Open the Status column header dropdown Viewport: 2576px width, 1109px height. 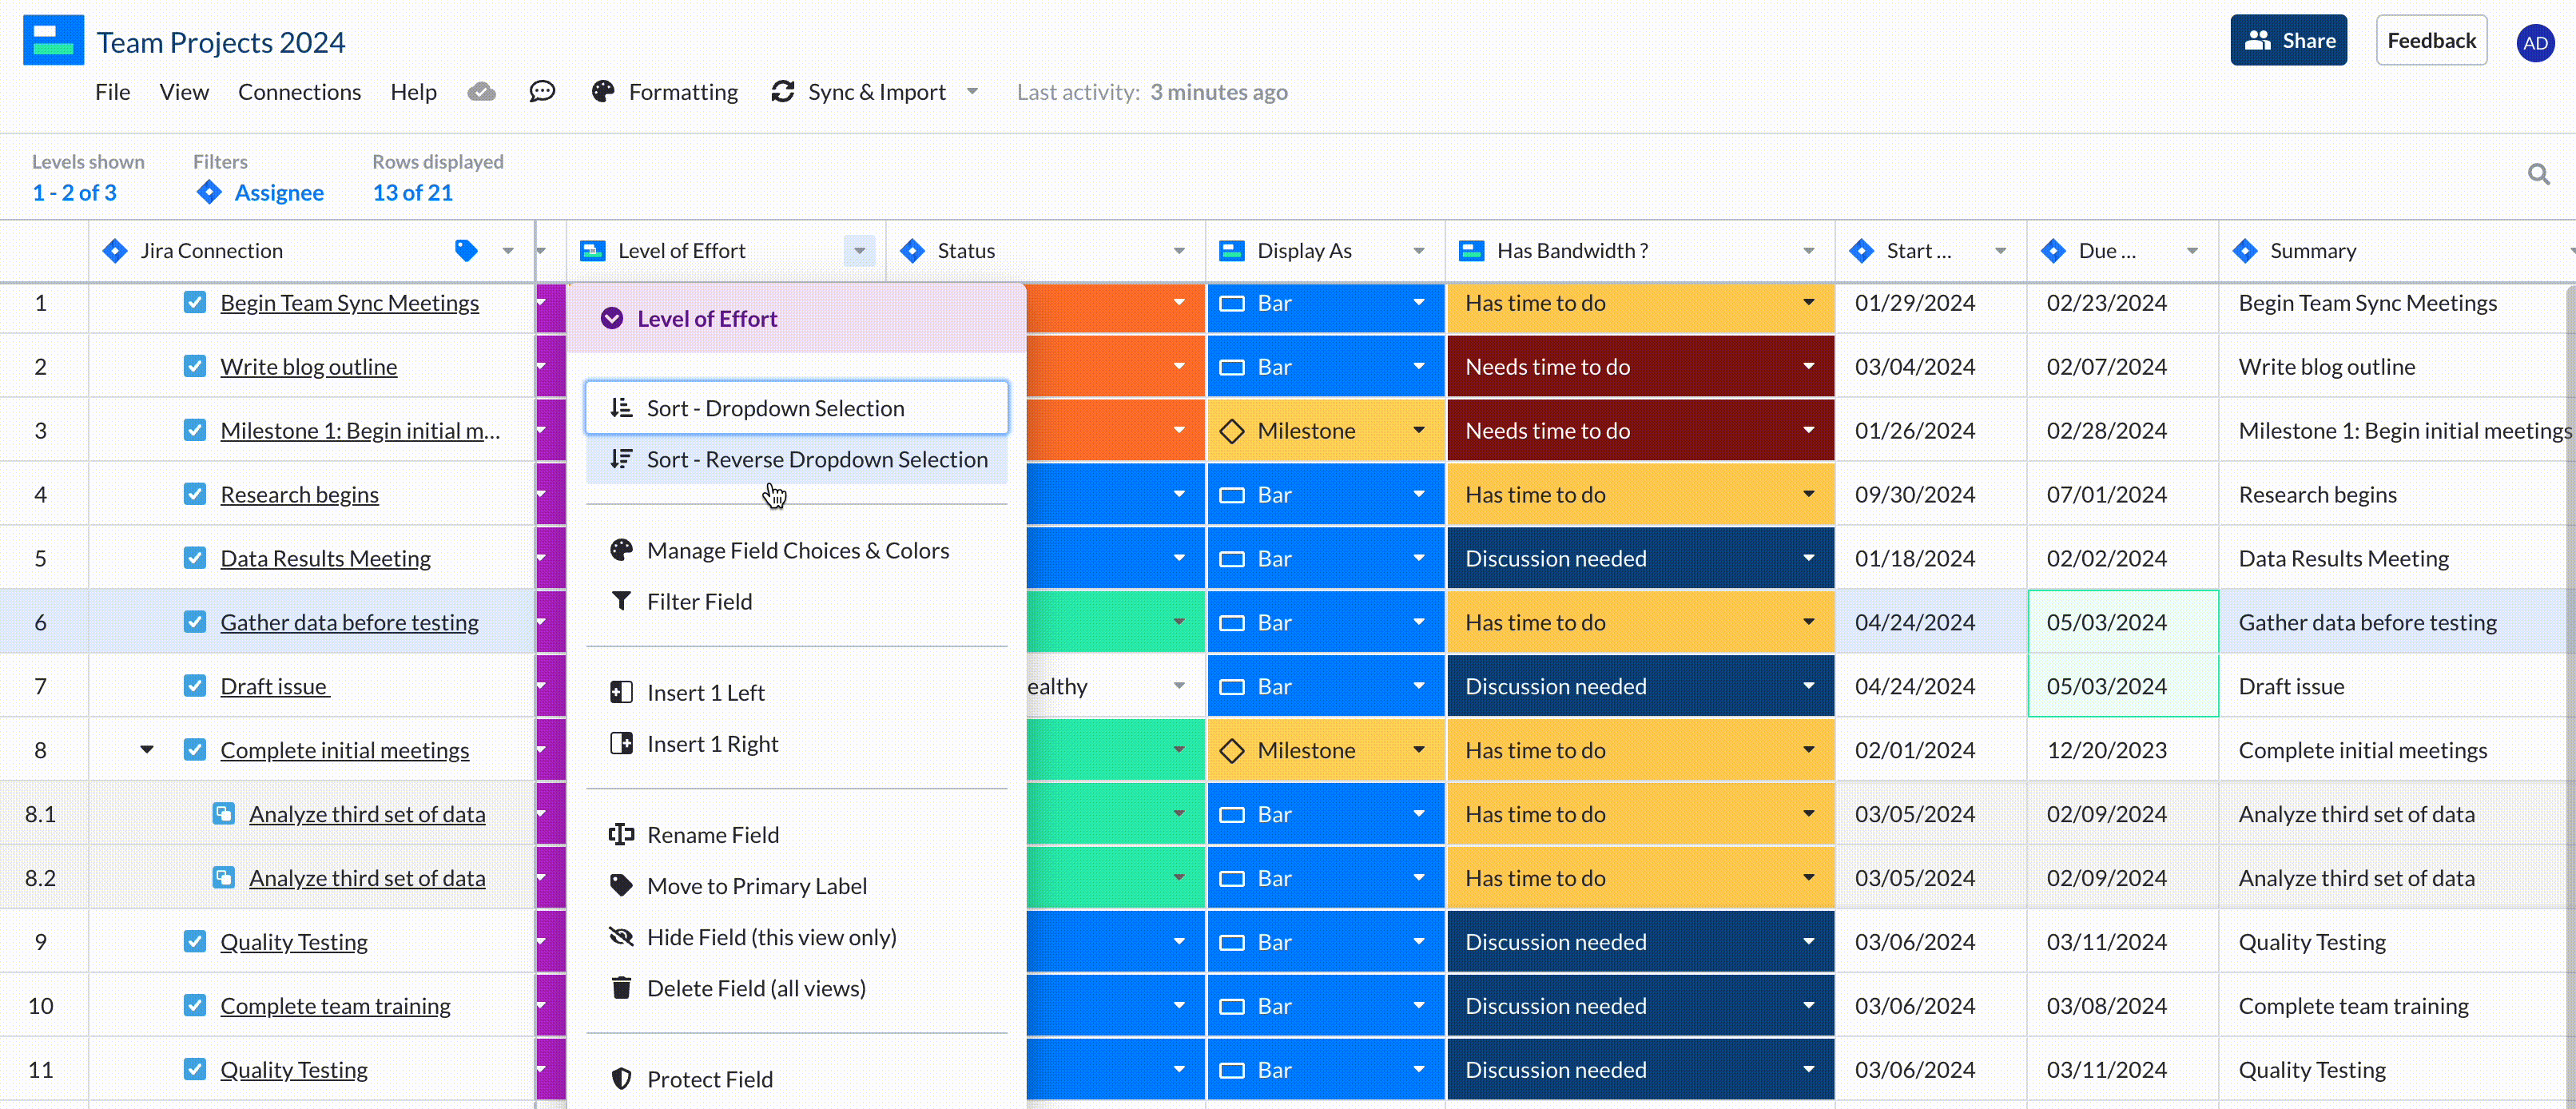[x=1179, y=251]
